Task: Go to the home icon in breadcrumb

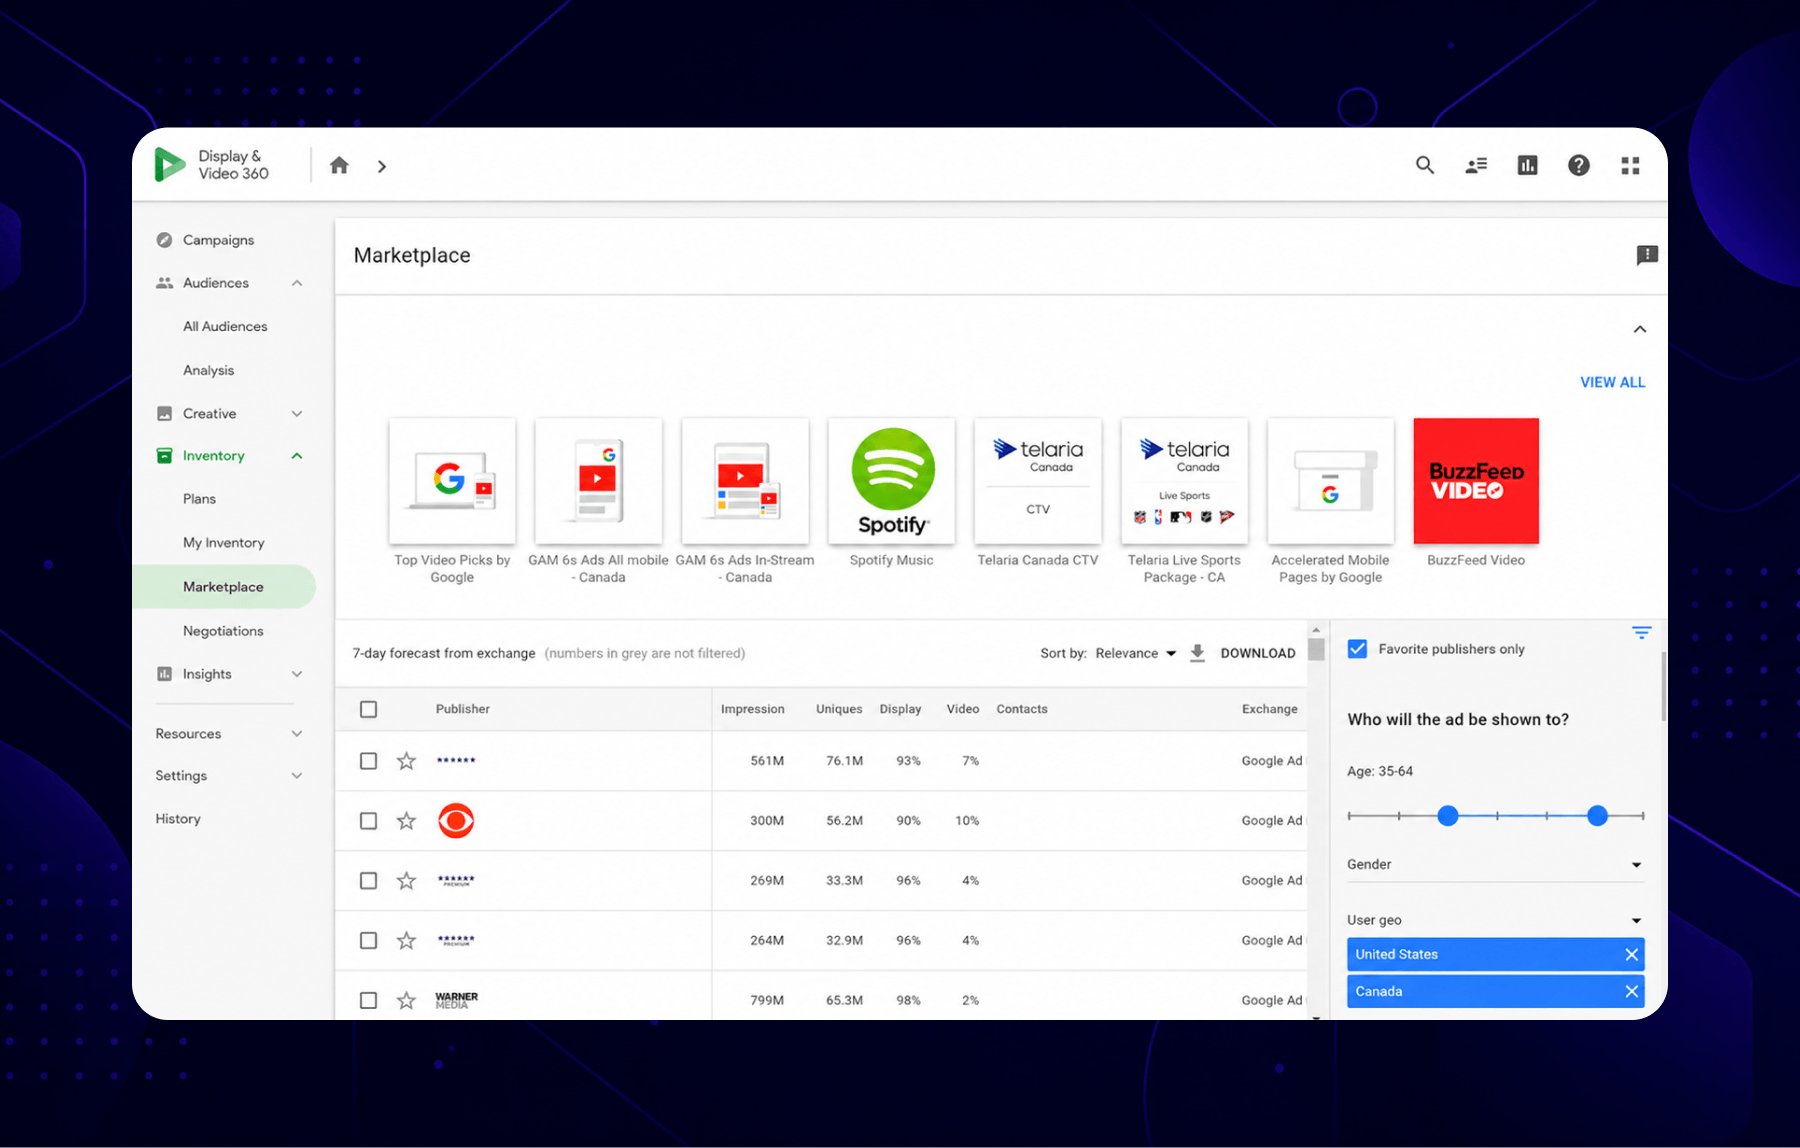Action: (x=339, y=165)
